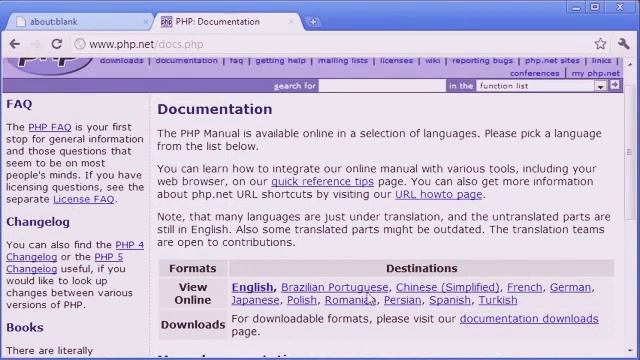Click the address bar URL
640x360 pixels.
(x=146, y=44)
